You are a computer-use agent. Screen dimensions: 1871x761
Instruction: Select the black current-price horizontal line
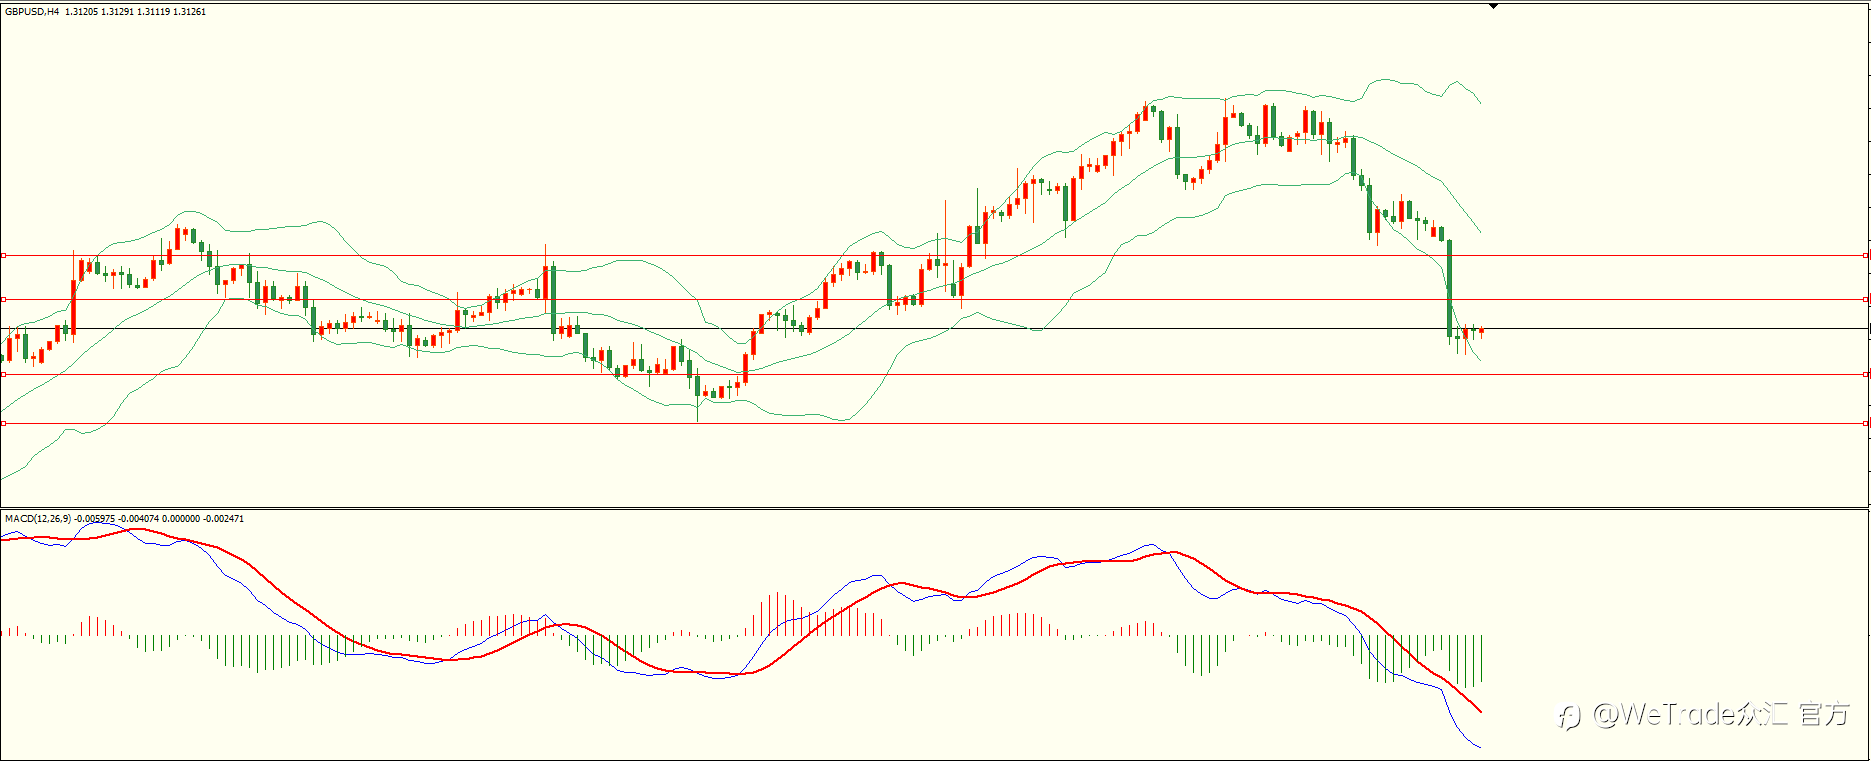tap(935, 328)
